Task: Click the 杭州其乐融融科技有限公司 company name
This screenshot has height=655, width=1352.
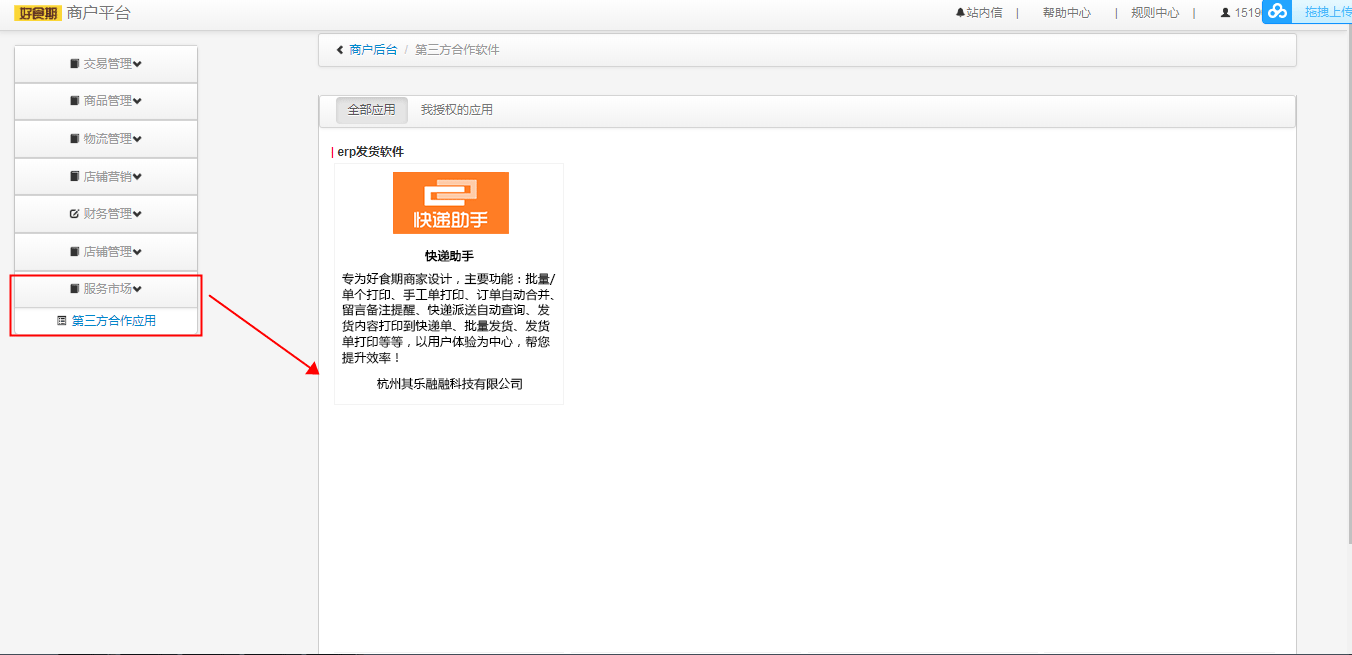Action: click(x=450, y=384)
